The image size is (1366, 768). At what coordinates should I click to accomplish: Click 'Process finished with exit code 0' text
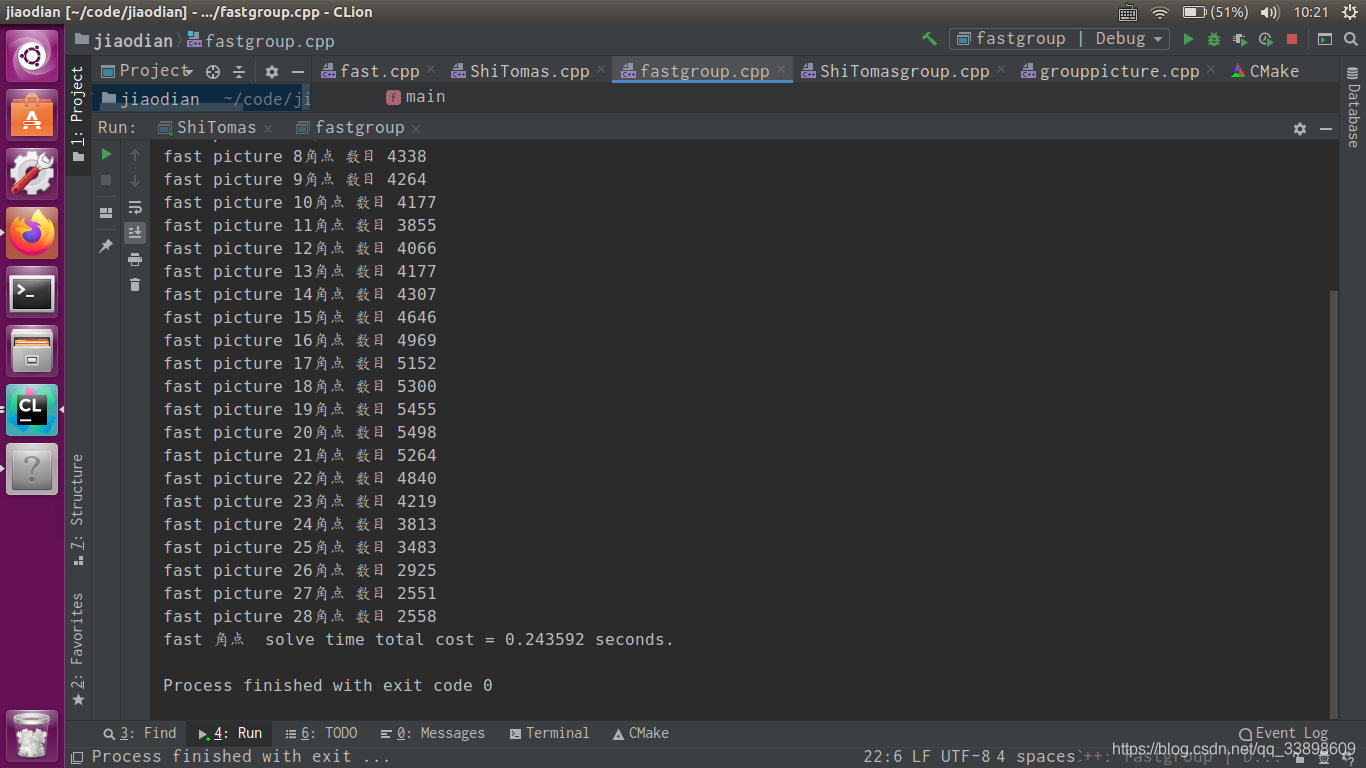(328, 686)
